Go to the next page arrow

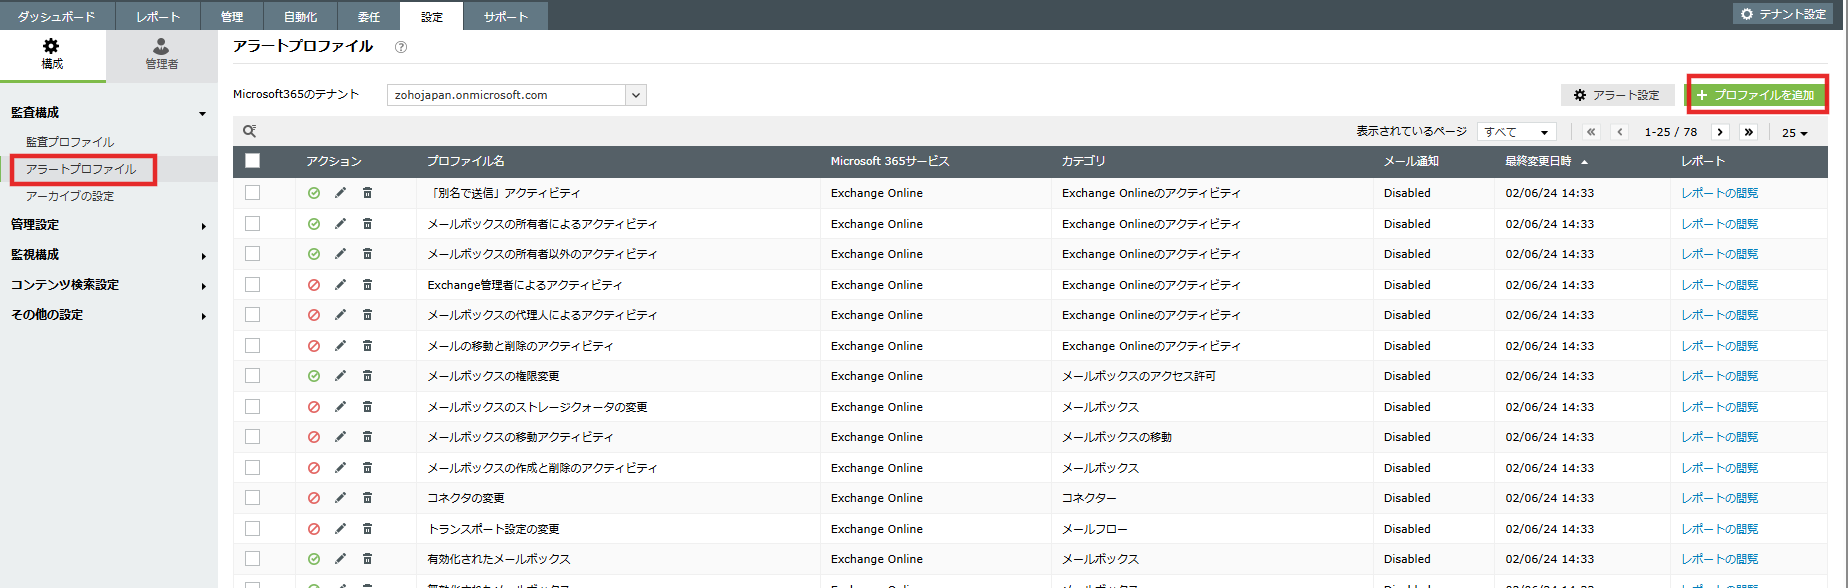1720,132
